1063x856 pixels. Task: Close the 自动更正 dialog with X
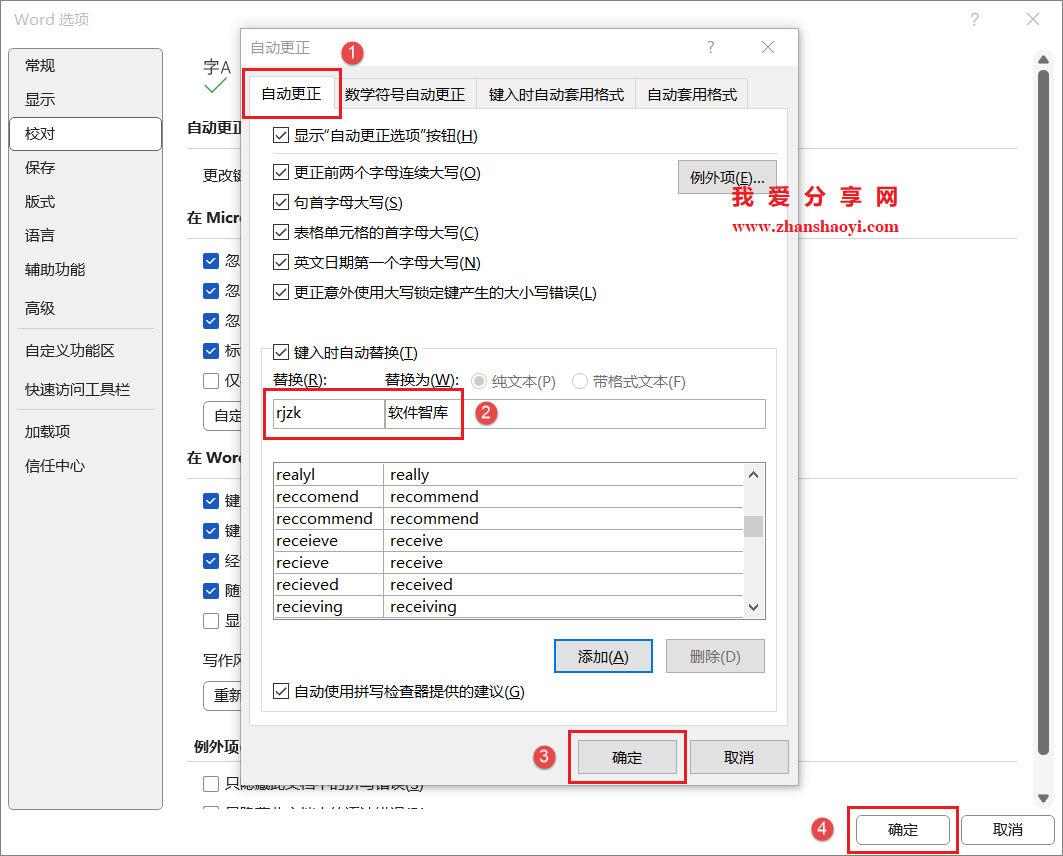coord(767,47)
